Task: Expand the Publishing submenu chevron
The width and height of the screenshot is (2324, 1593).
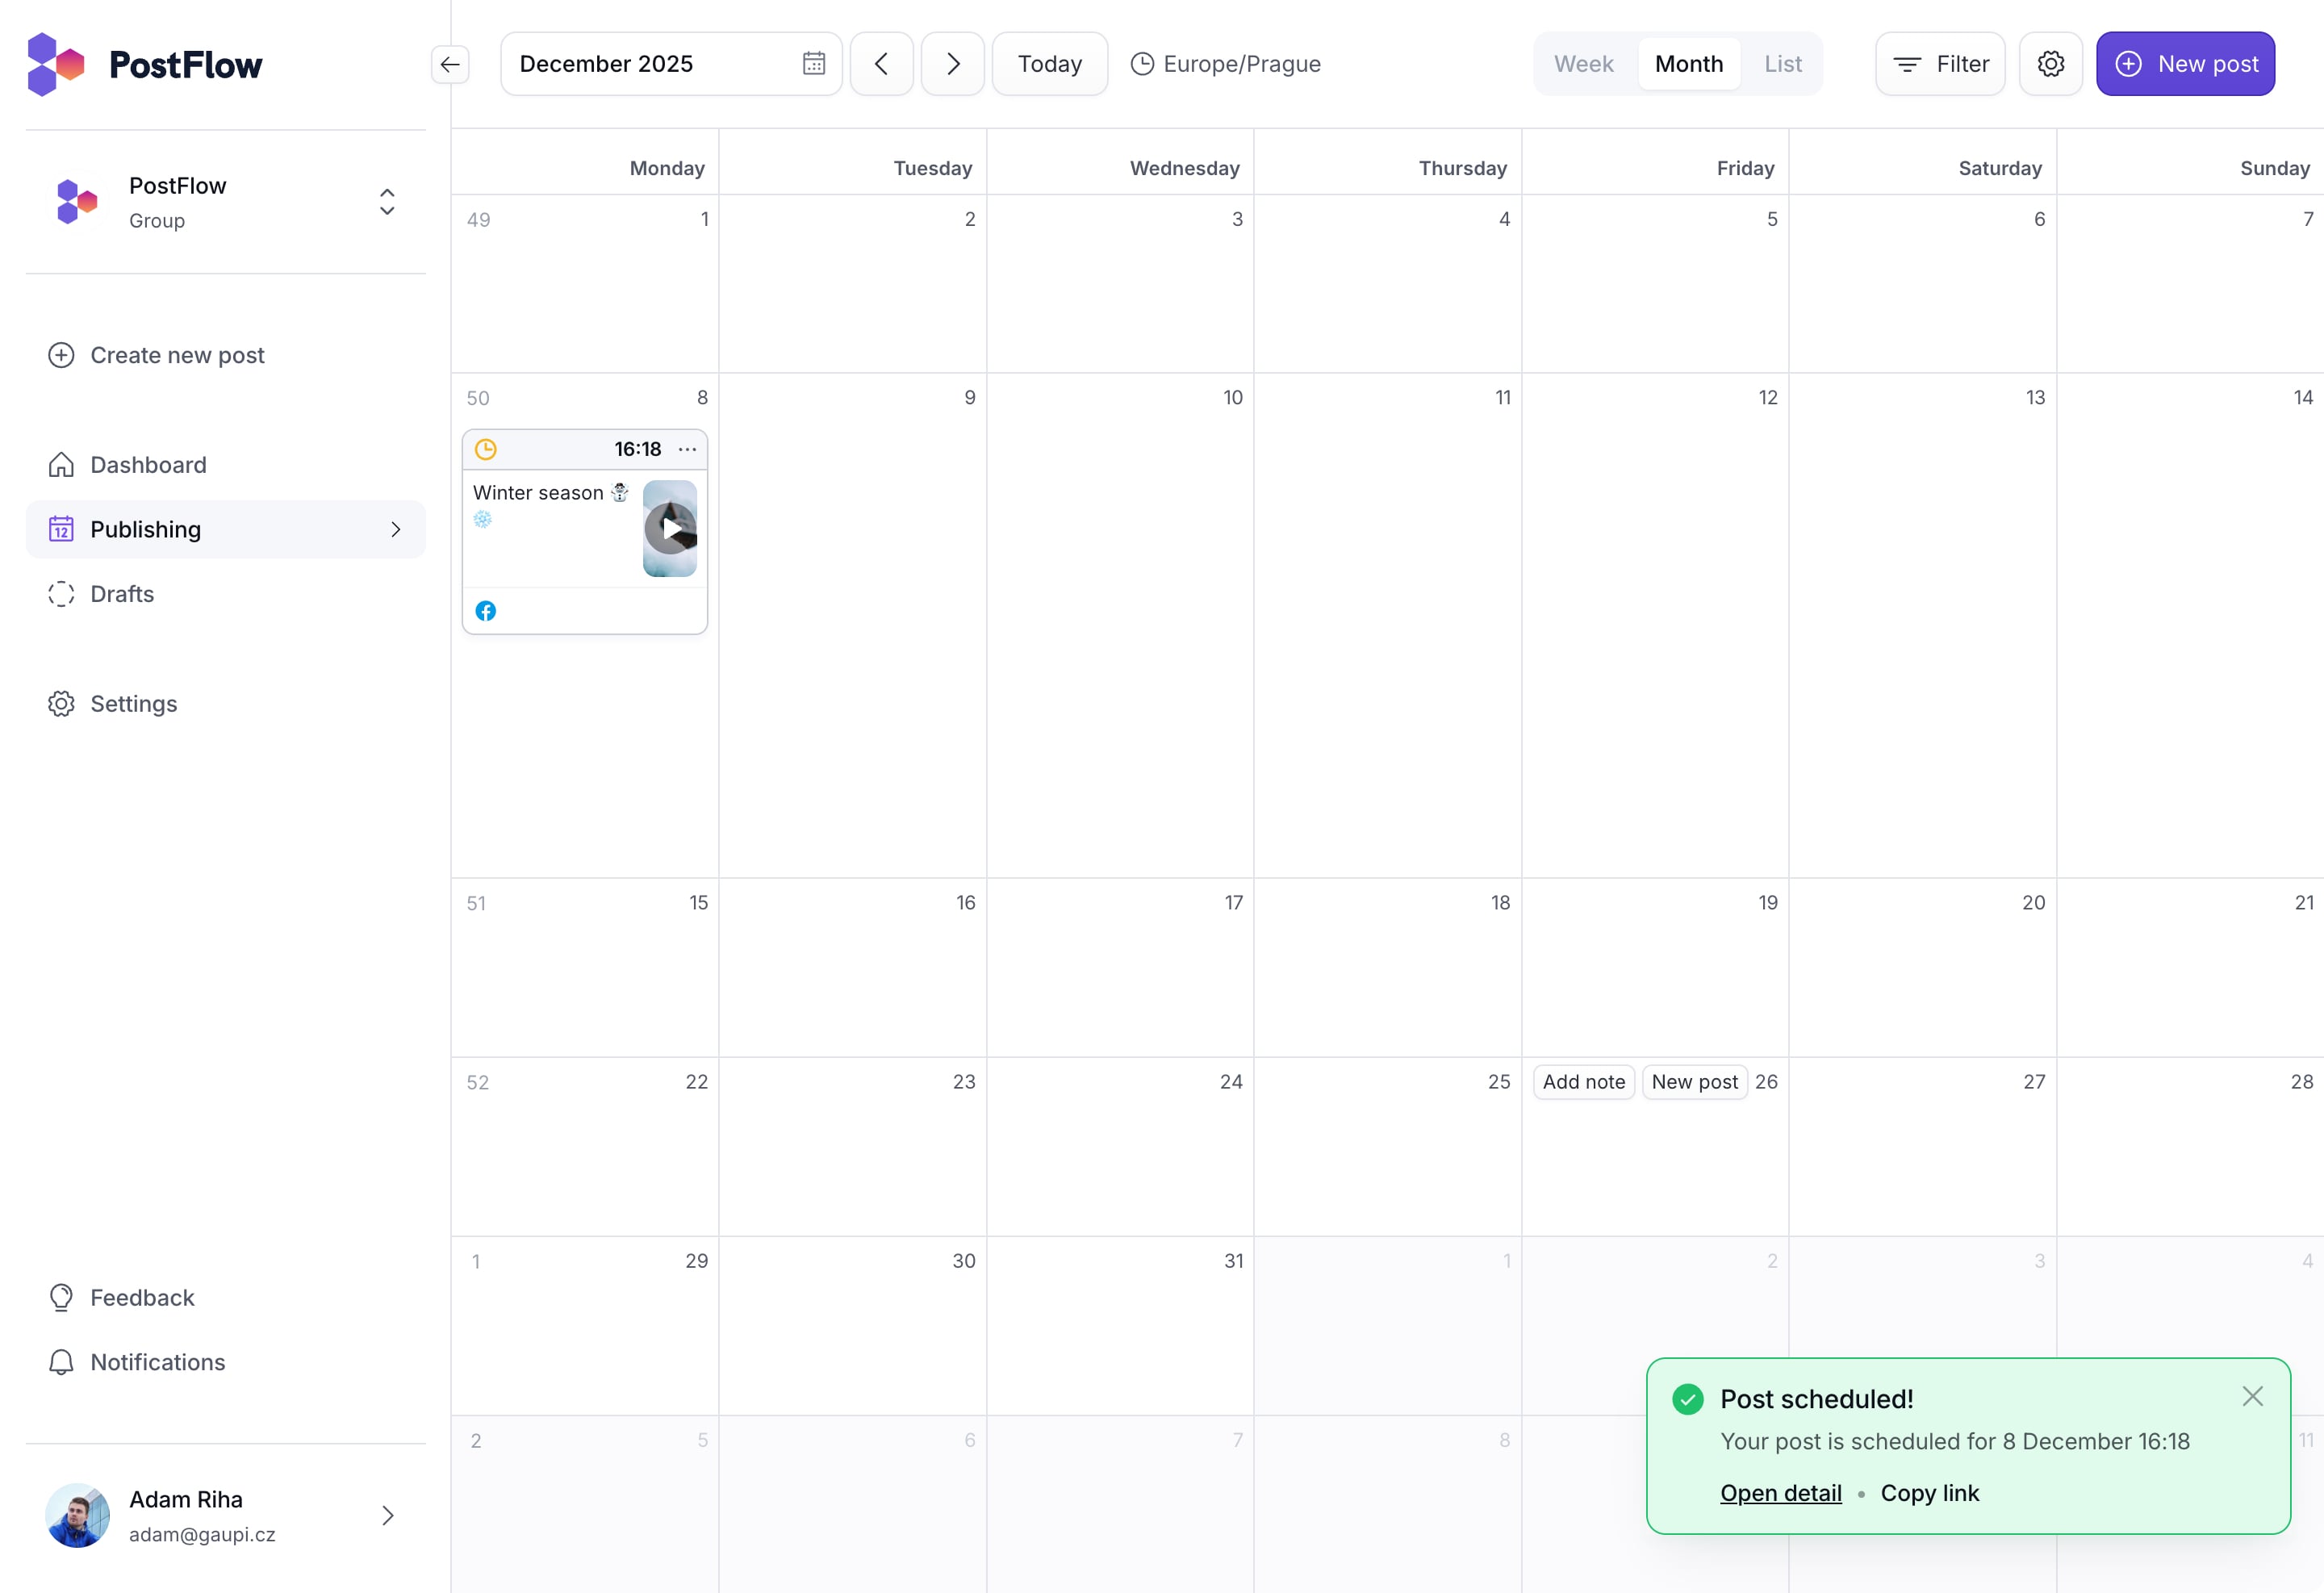Action: [396, 529]
